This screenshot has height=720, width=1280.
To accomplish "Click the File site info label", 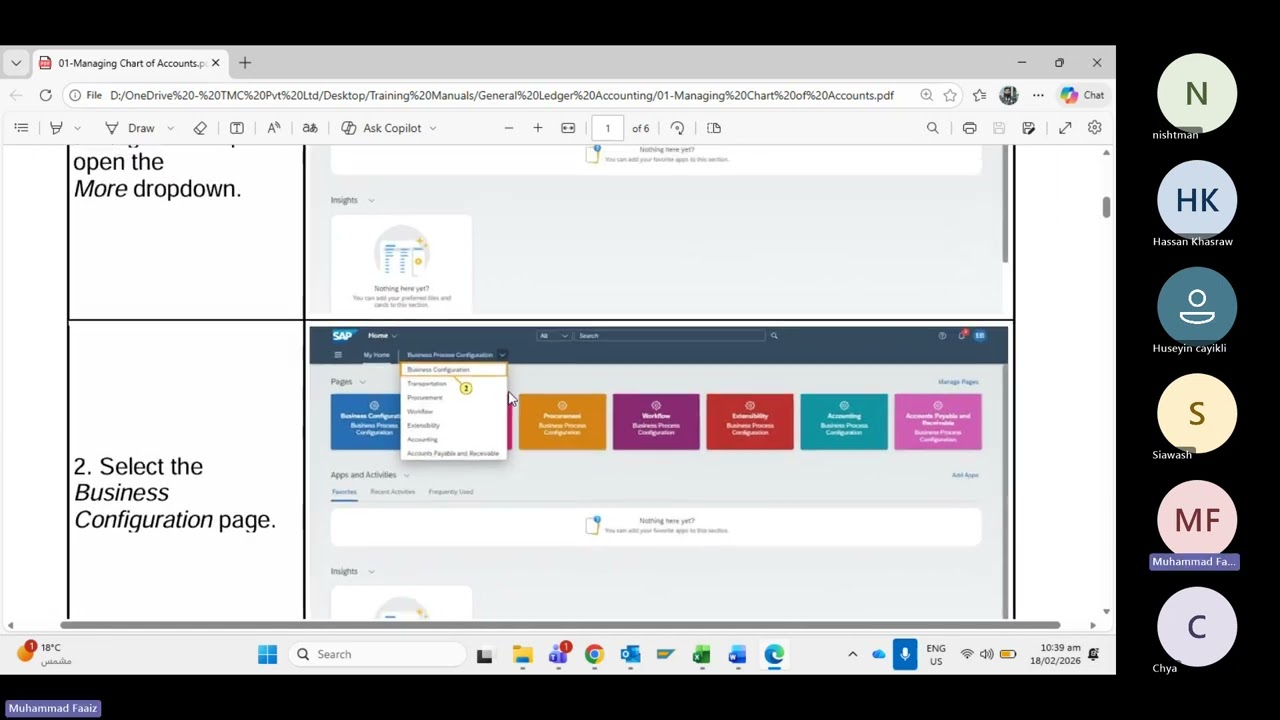I will [86, 95].
